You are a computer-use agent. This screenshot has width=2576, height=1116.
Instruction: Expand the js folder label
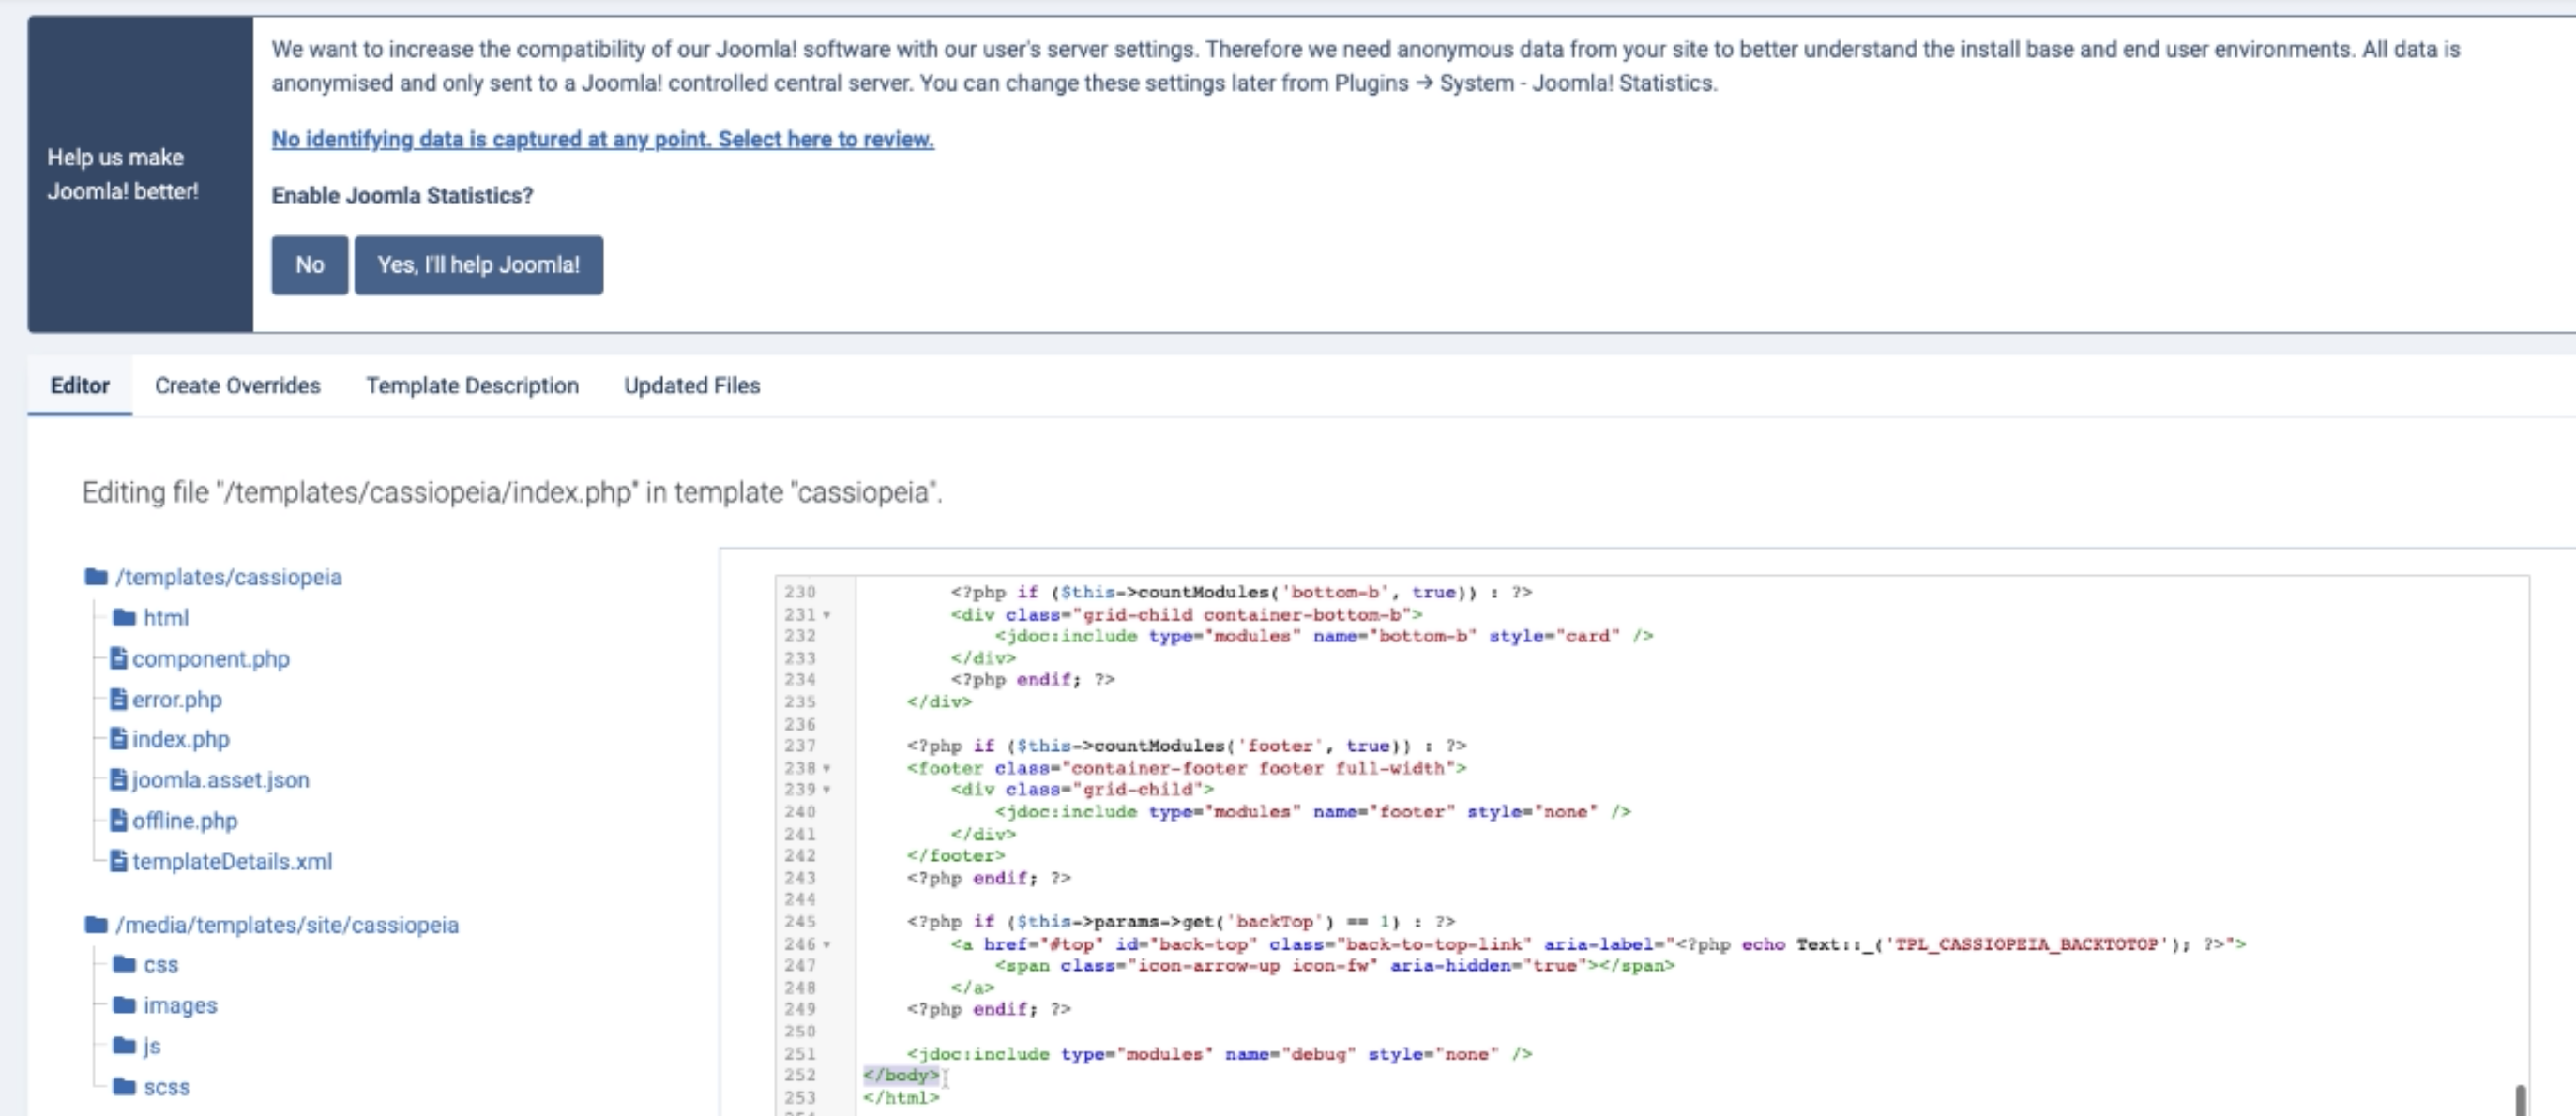click(152, 1046)
